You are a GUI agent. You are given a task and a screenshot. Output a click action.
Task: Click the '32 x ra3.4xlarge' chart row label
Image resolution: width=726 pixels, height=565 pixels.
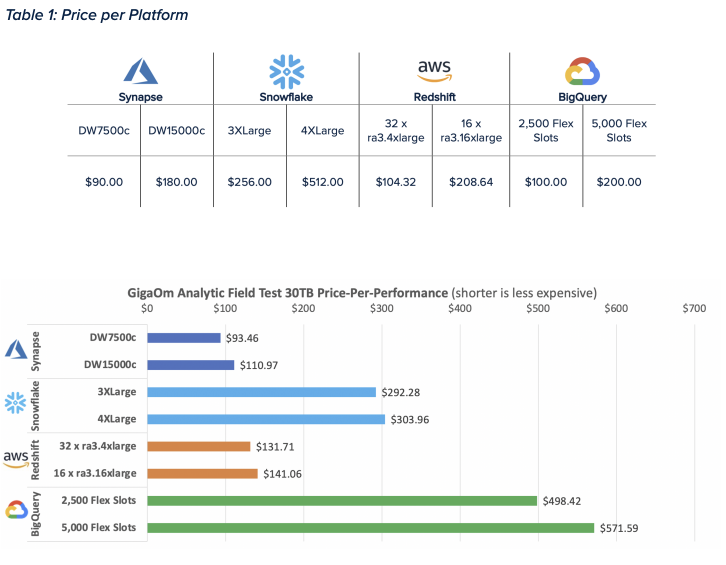(x=98, y=446)
